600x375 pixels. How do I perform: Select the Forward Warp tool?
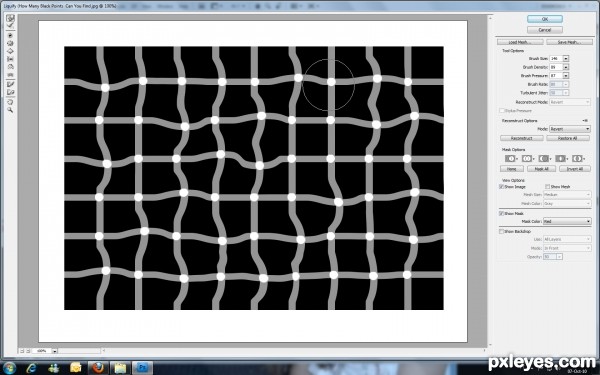[x=10, y=18]
